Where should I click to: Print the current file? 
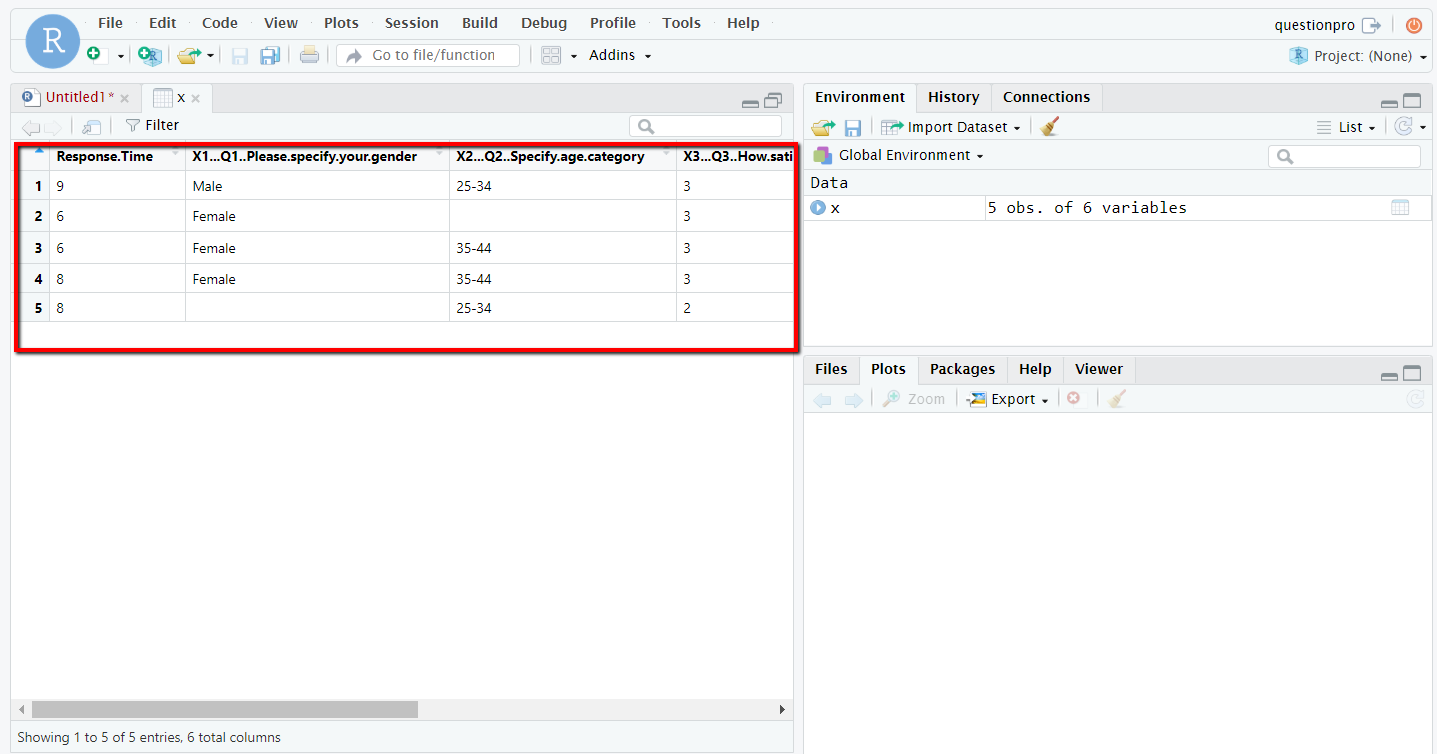(309, 55)
